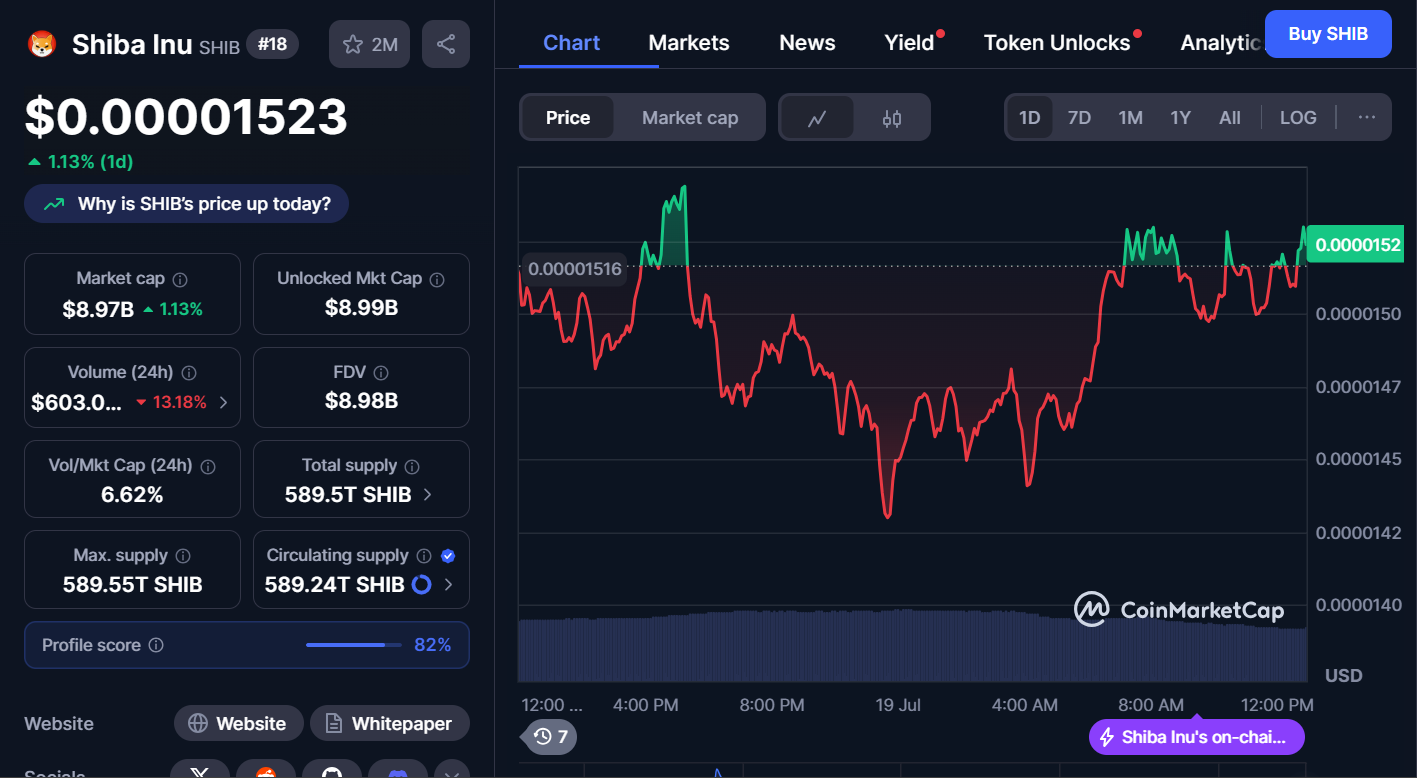
Task: Open the Token Unlocks tab
Action: point(1057,43)
